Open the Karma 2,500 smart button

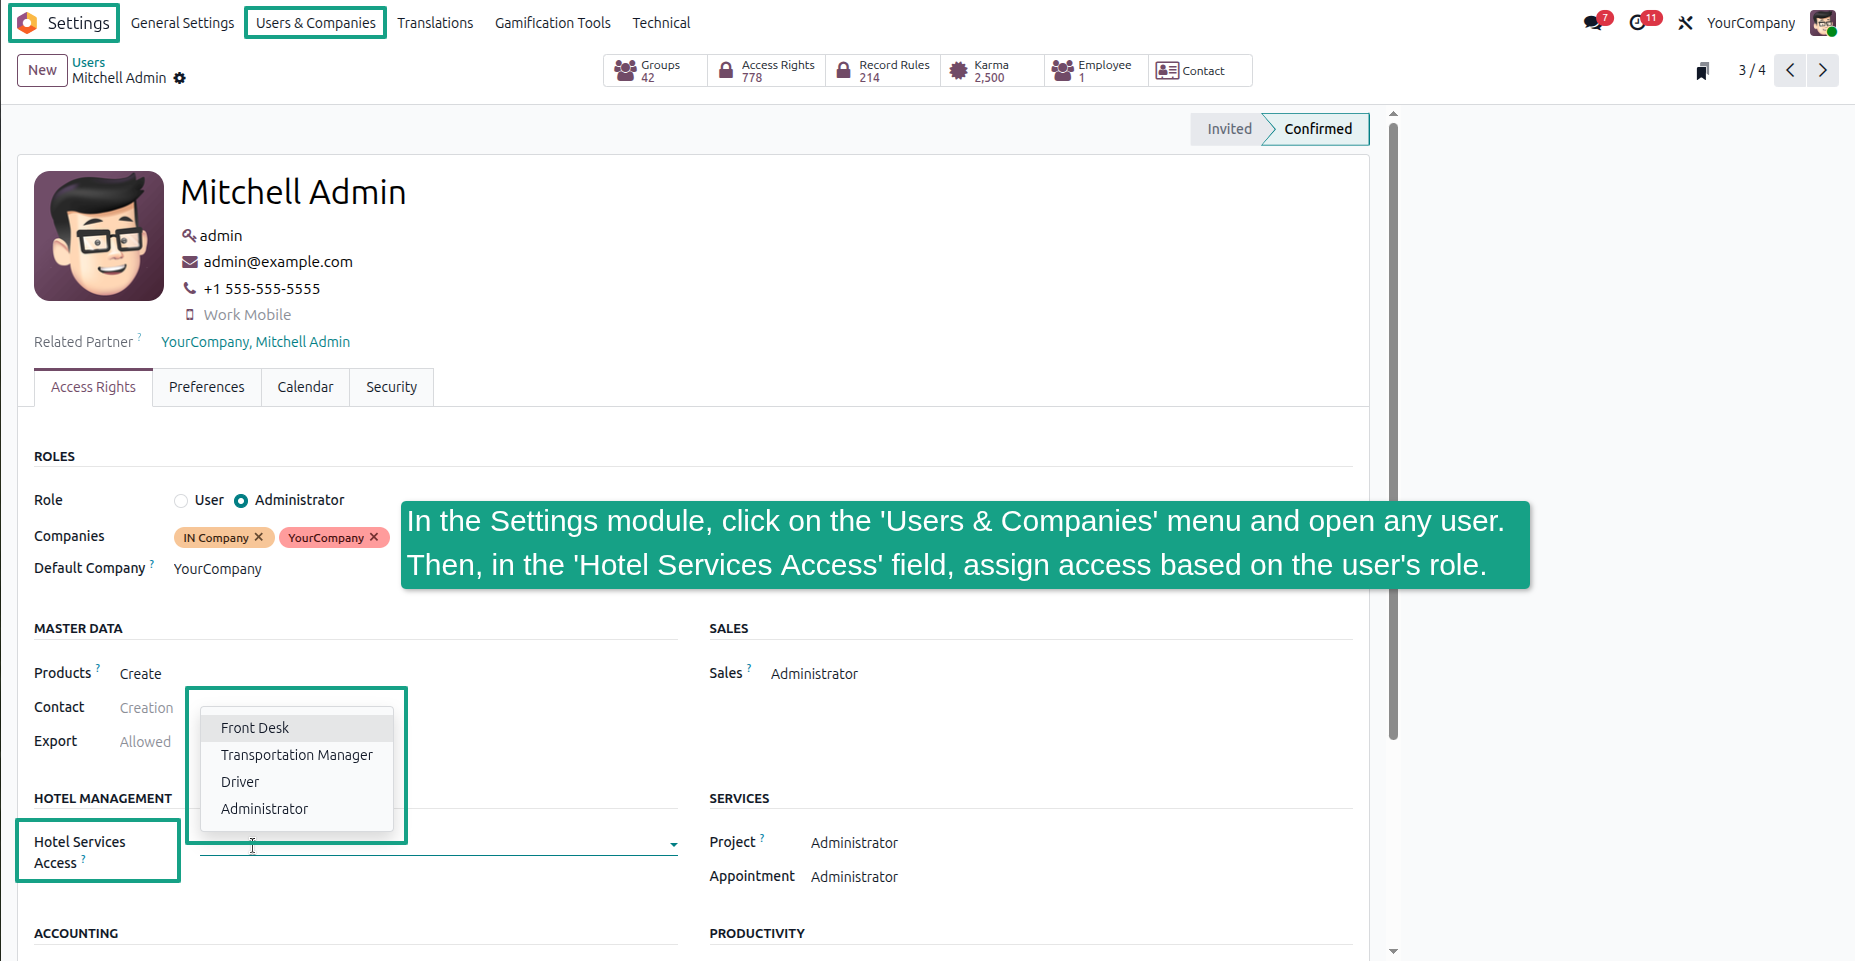992,71
